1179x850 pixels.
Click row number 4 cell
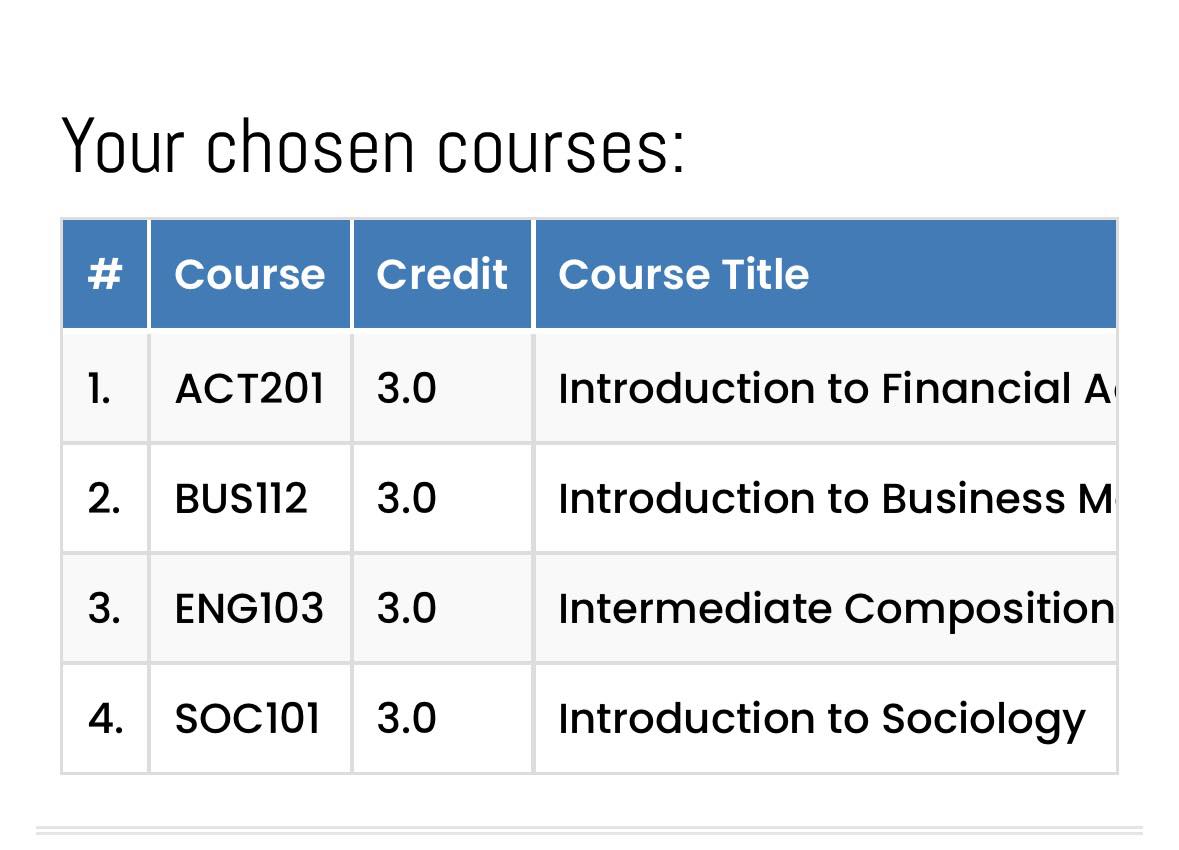click(x=105, y=718)
